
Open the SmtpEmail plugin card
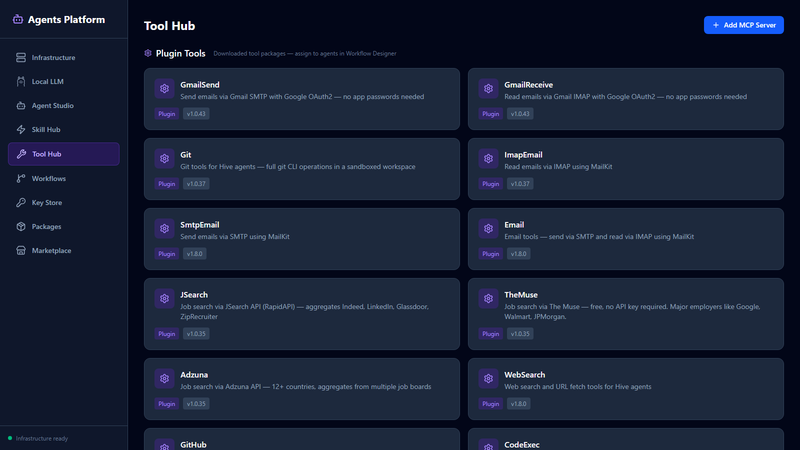[301, 236]
